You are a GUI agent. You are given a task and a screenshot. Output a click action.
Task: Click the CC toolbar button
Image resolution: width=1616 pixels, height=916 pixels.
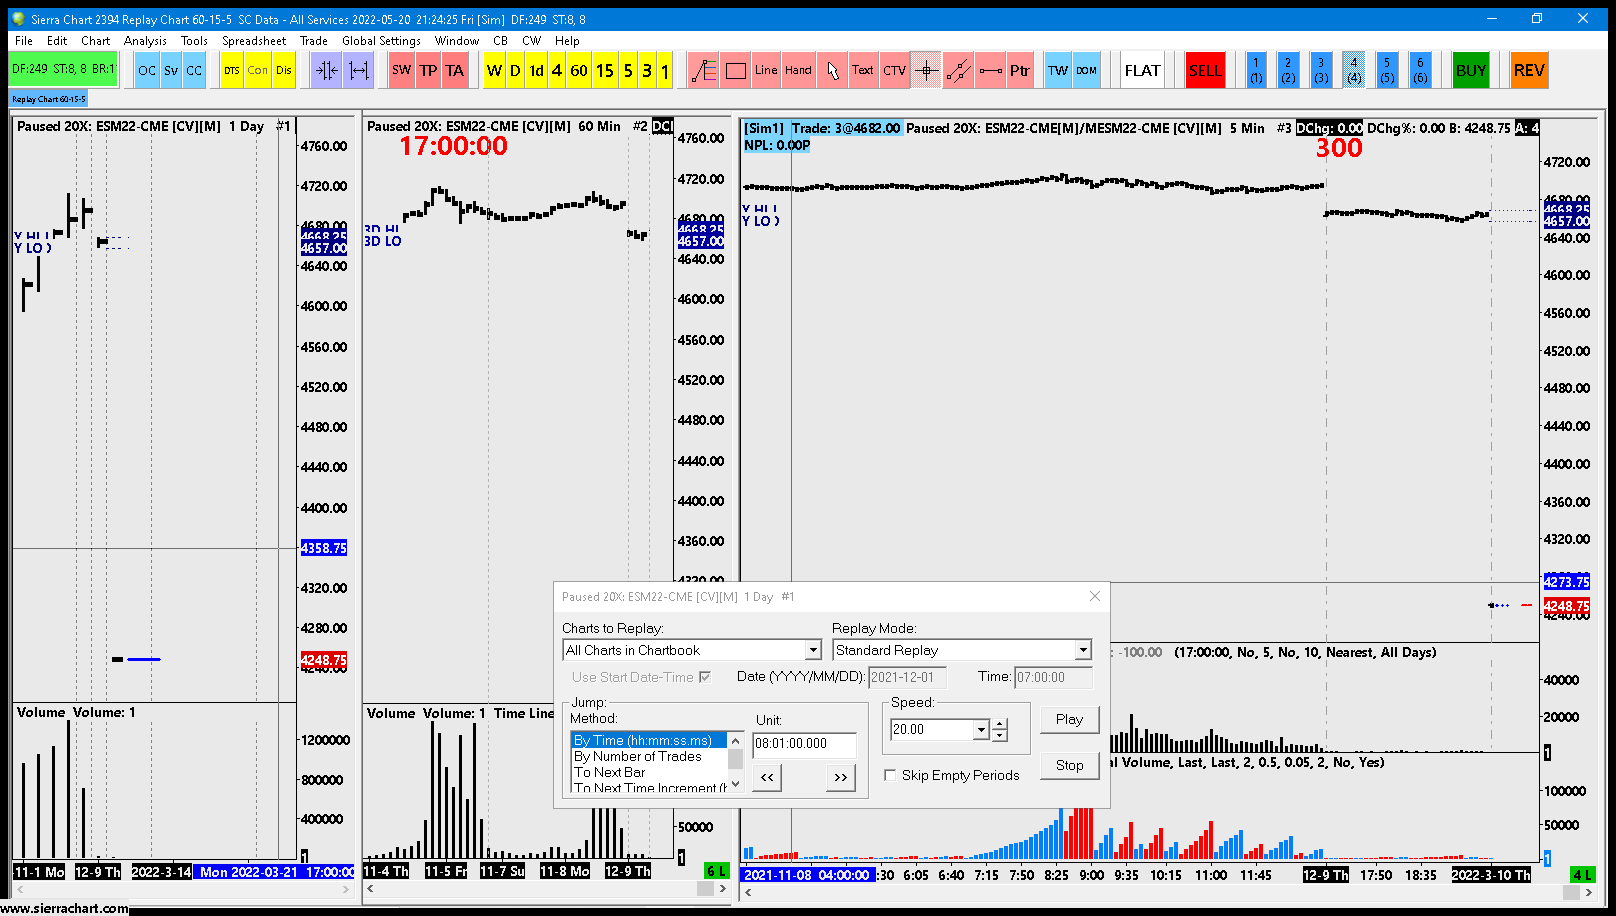click(194, 70)
